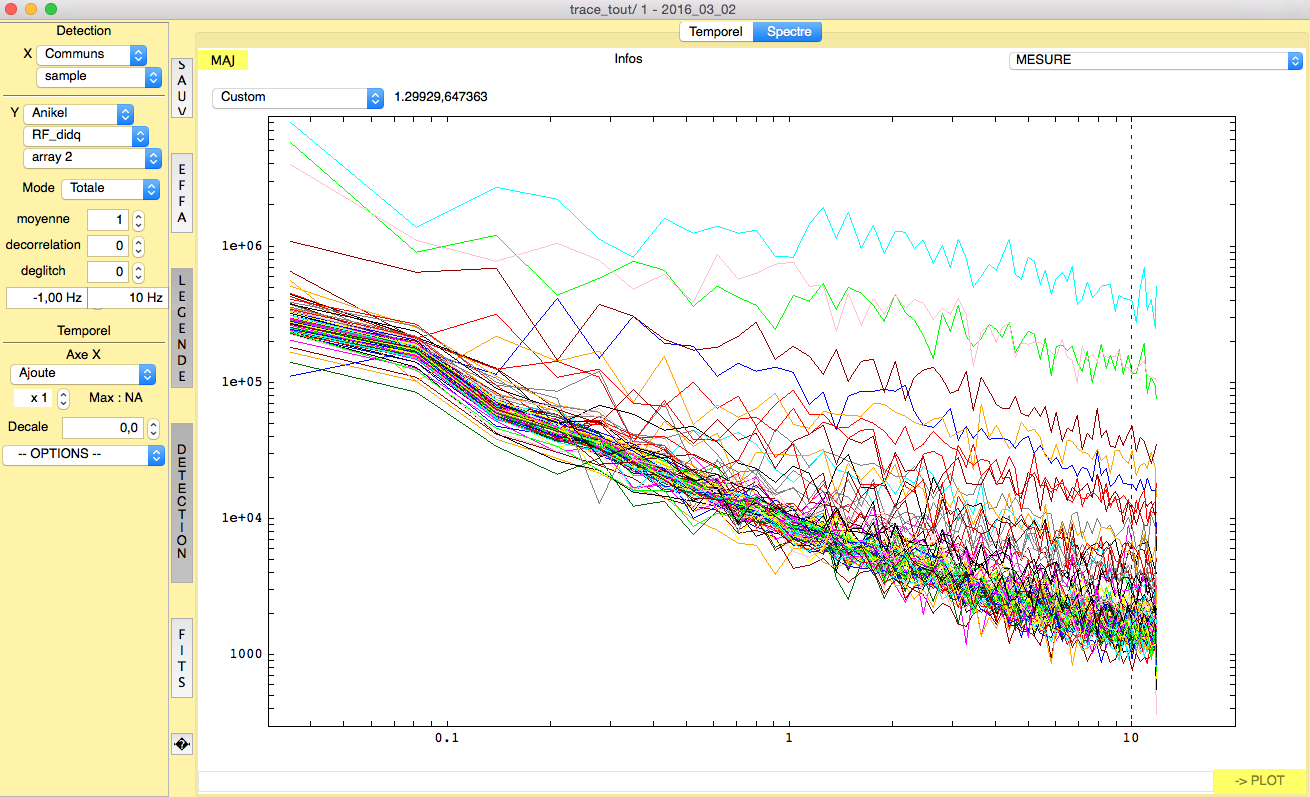
Task: Open the Anikel Y-source dropdown
Action: click(x=78, y=114)
